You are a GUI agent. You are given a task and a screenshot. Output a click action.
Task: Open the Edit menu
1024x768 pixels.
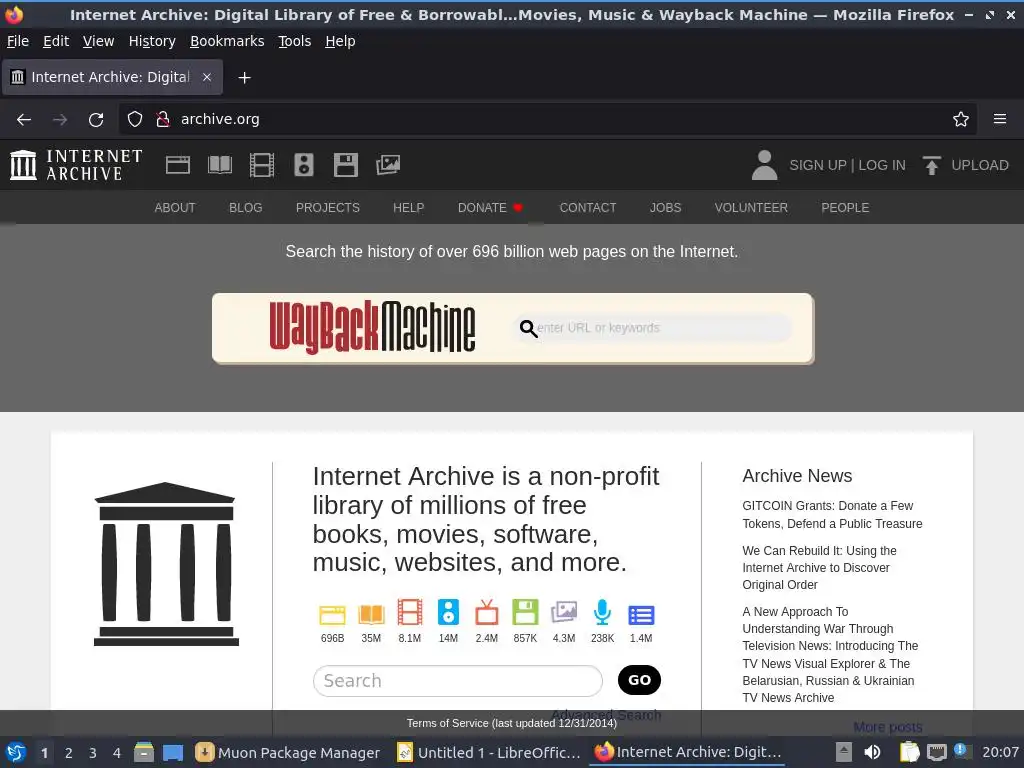point(56,41)
